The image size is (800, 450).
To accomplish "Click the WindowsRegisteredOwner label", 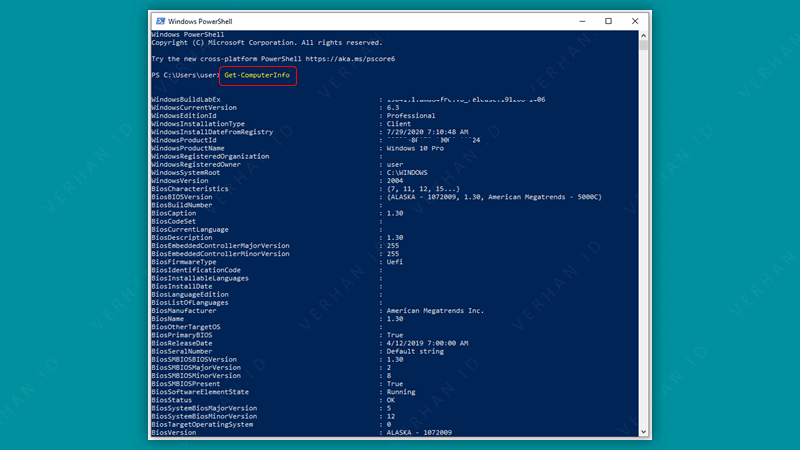I will pyautogui.click(x=196, y=165).
